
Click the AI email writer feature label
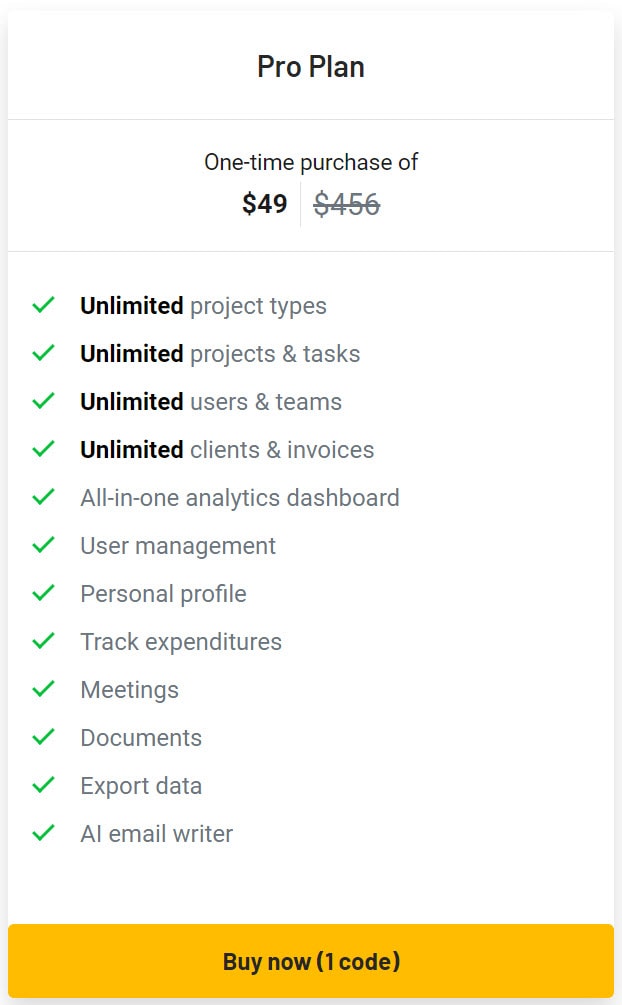(x=156, y=833)
